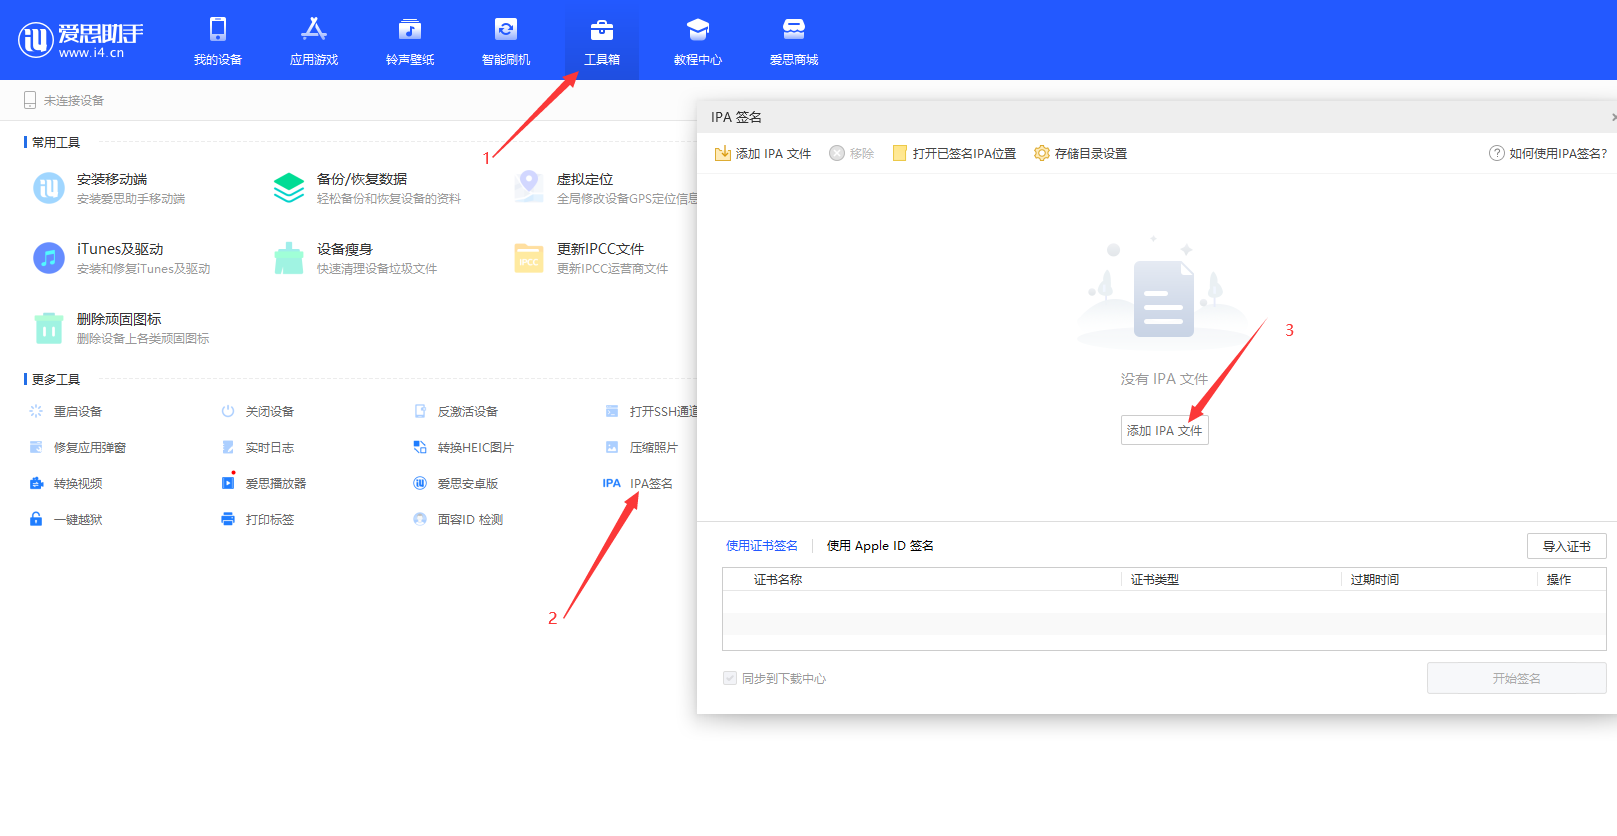Viewport: 1617px width, 836px height.
Task: Open the 如何使用IPA签名? help link
Action: point(1548,153)
